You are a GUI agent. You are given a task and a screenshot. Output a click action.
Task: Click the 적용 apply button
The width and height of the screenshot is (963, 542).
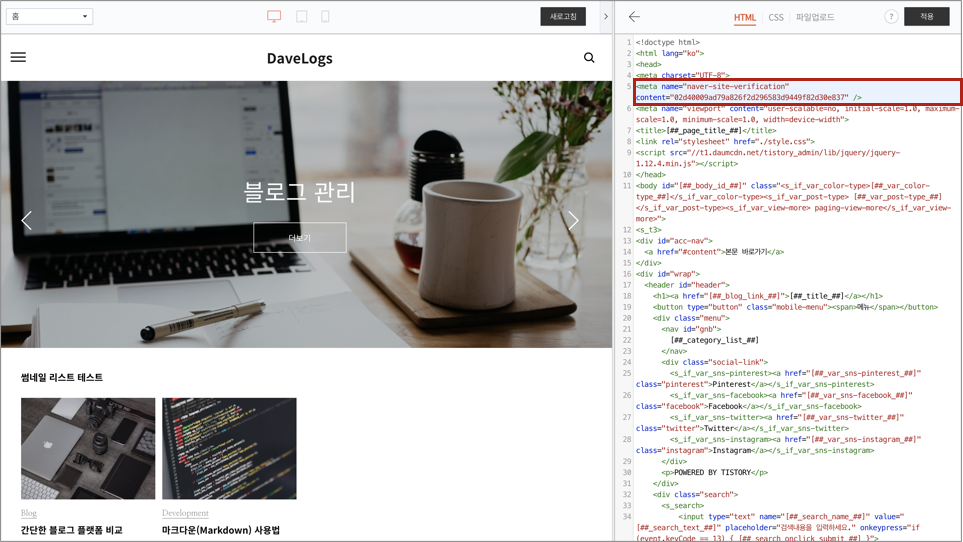(x=927, y=17)
